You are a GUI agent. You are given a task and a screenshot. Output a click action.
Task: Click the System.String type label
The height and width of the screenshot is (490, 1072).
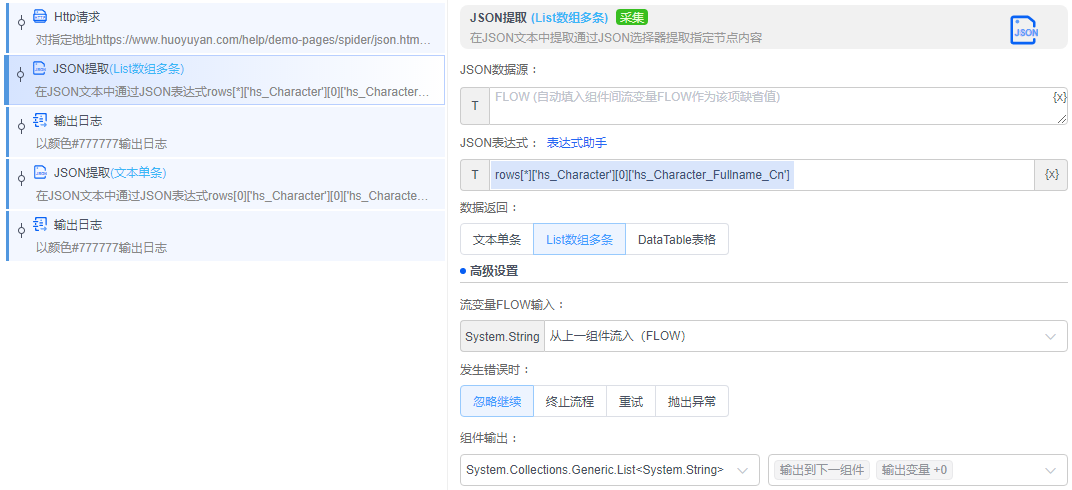502,336
